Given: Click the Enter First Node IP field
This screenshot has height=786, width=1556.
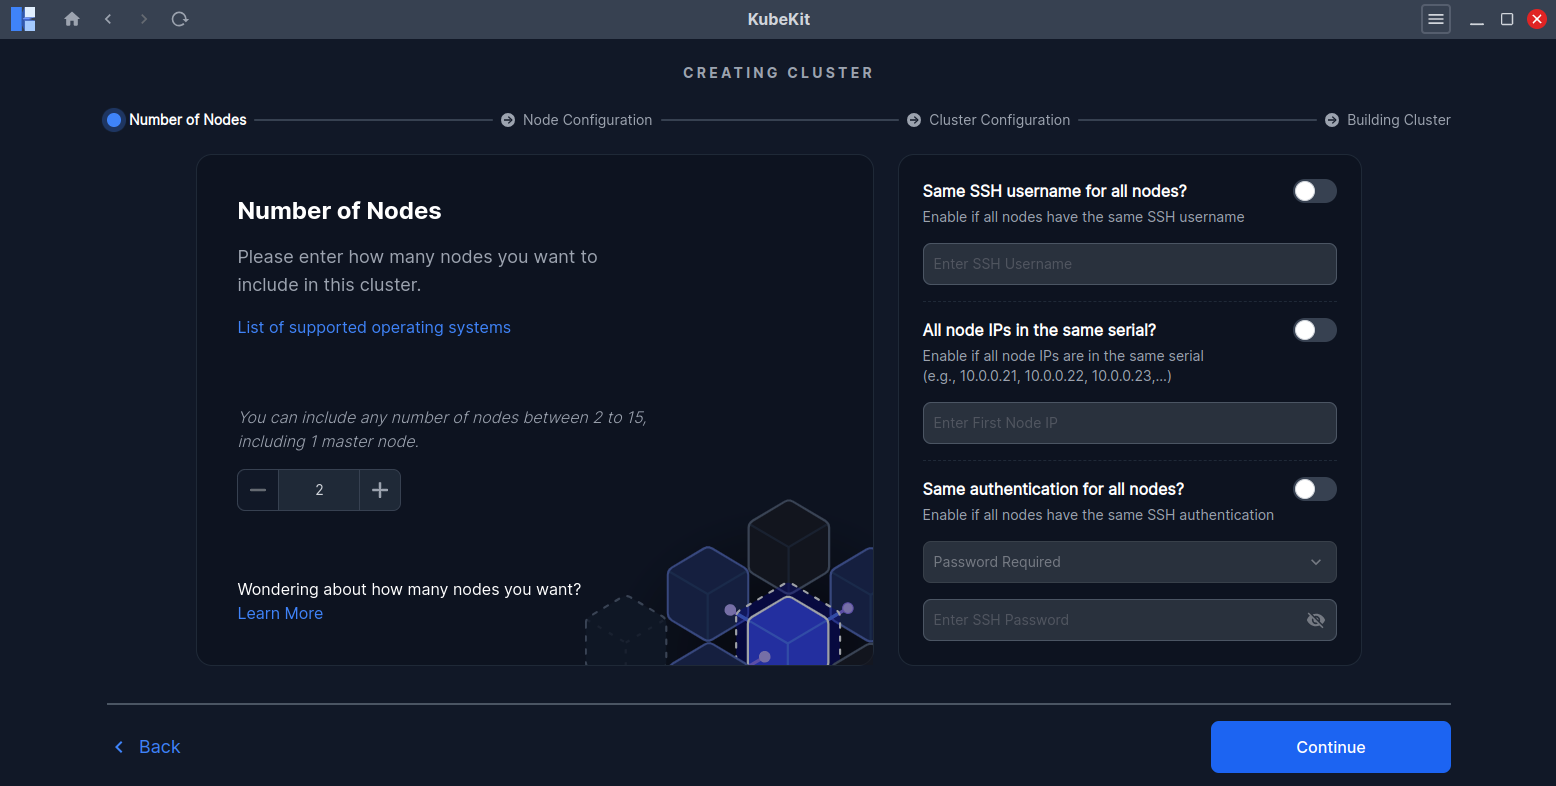Looking at the screenshot, I should point(1129,423).
